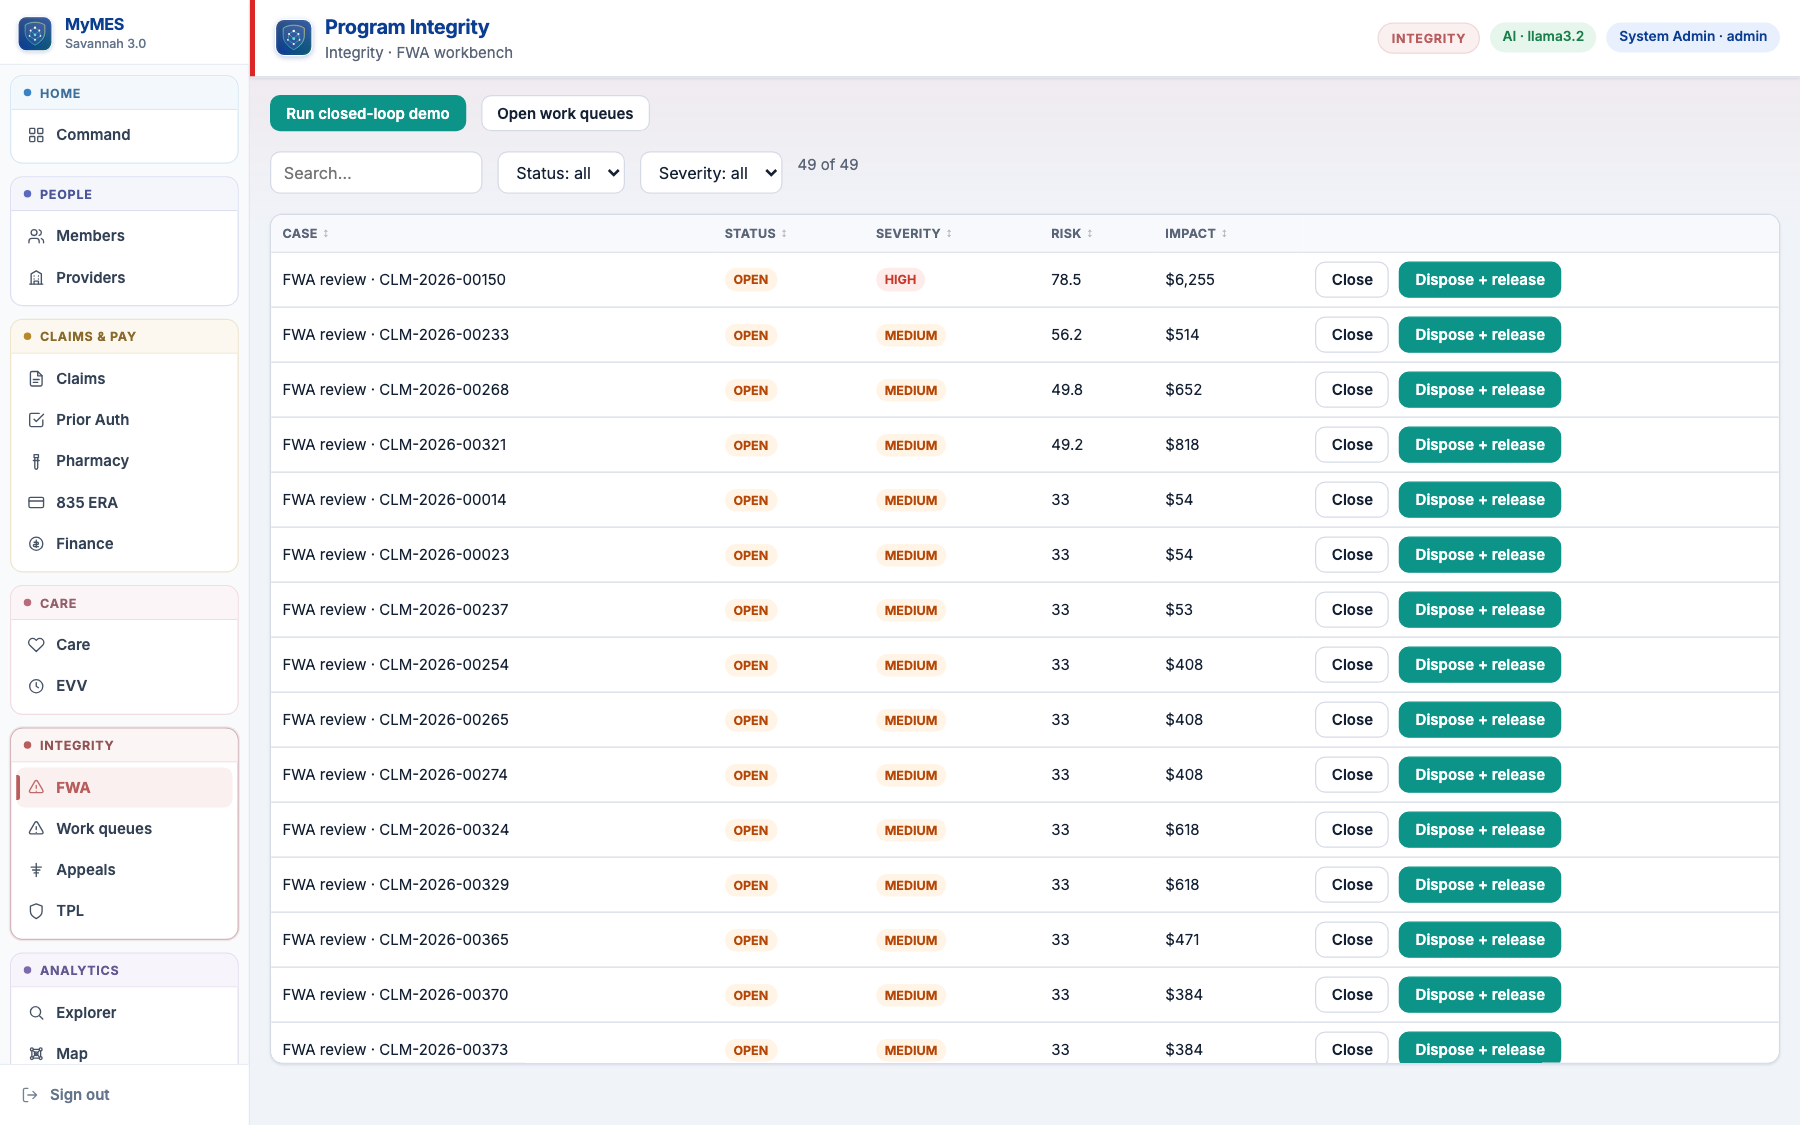This screenshot has height=1125, width=1800.
Task: Open the Status filter dropdown
Action: tap(561, 173)
